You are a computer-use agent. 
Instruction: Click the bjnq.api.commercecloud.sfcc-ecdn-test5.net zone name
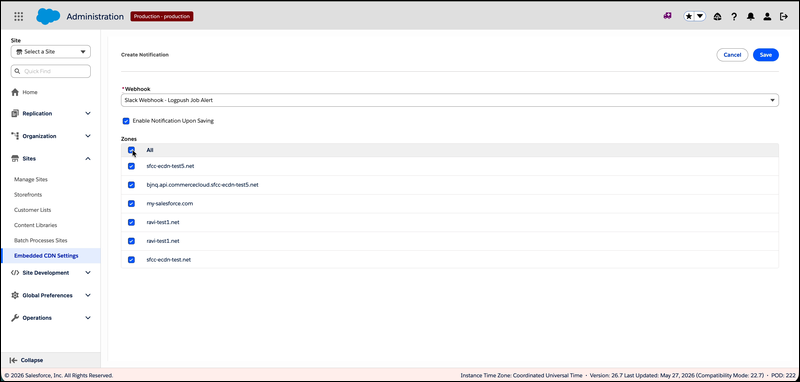[x=202, y=185]
